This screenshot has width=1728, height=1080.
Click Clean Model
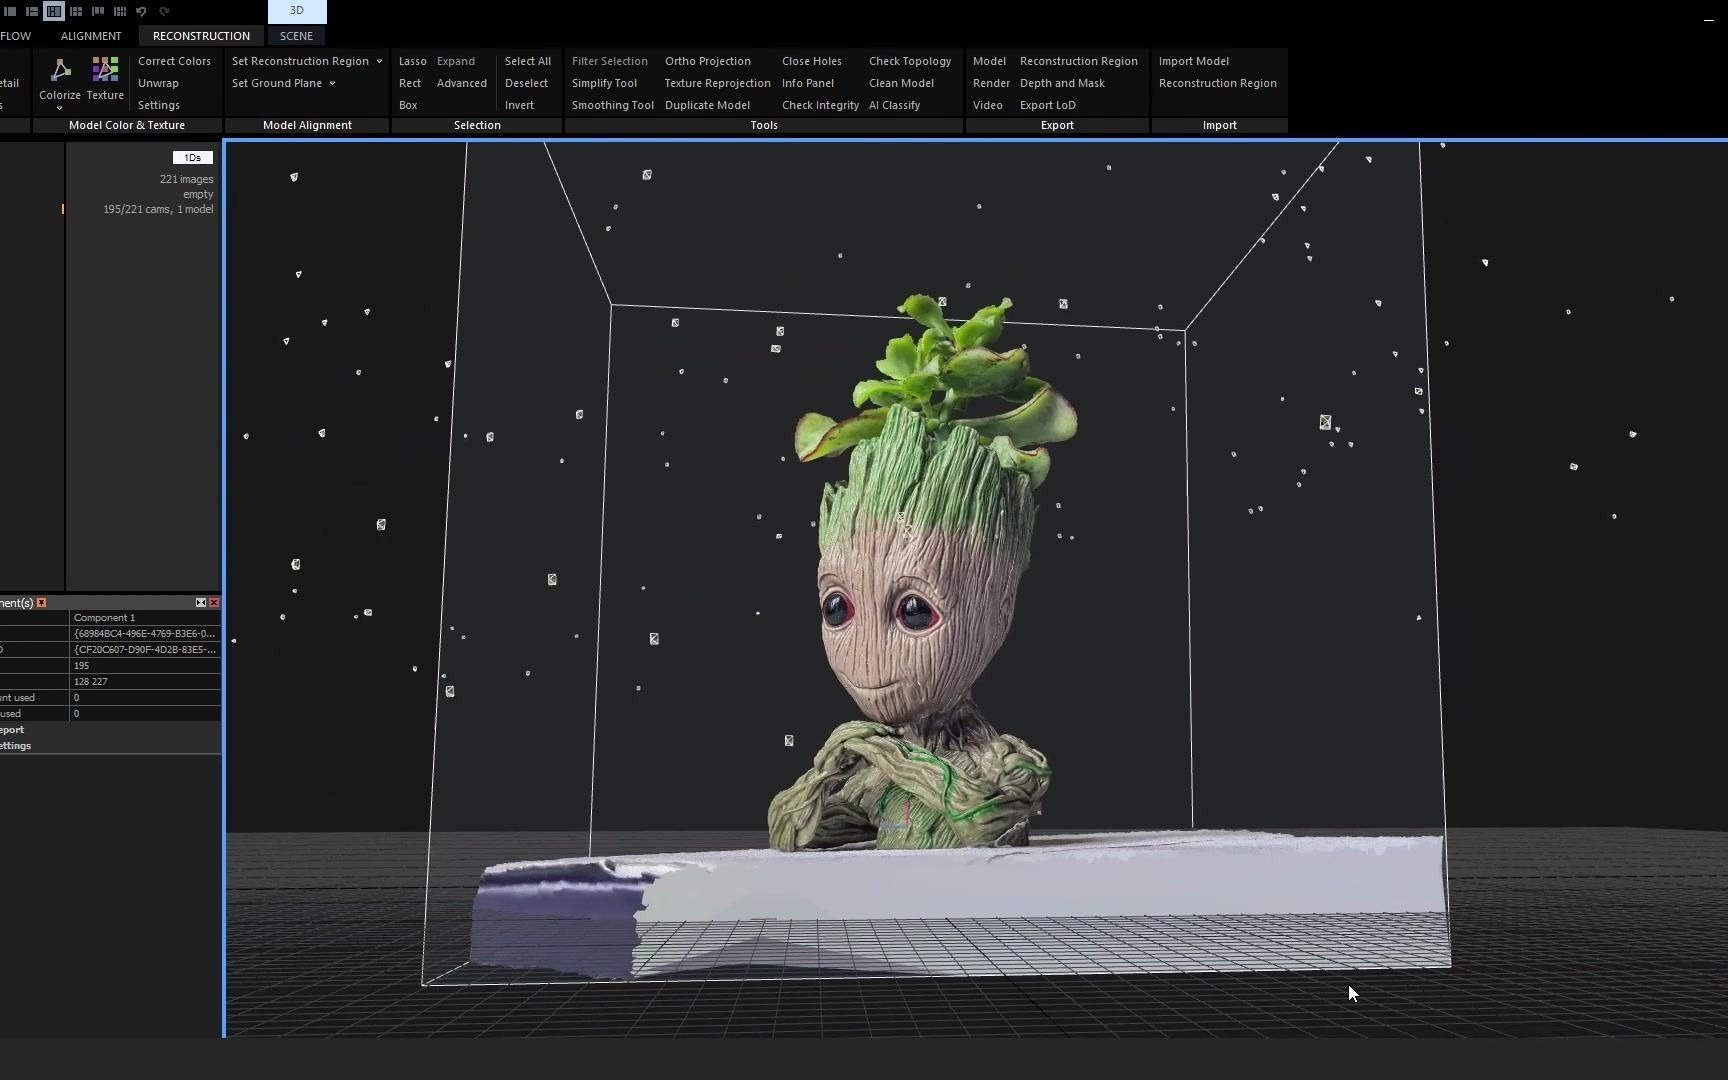click(901, 83)
